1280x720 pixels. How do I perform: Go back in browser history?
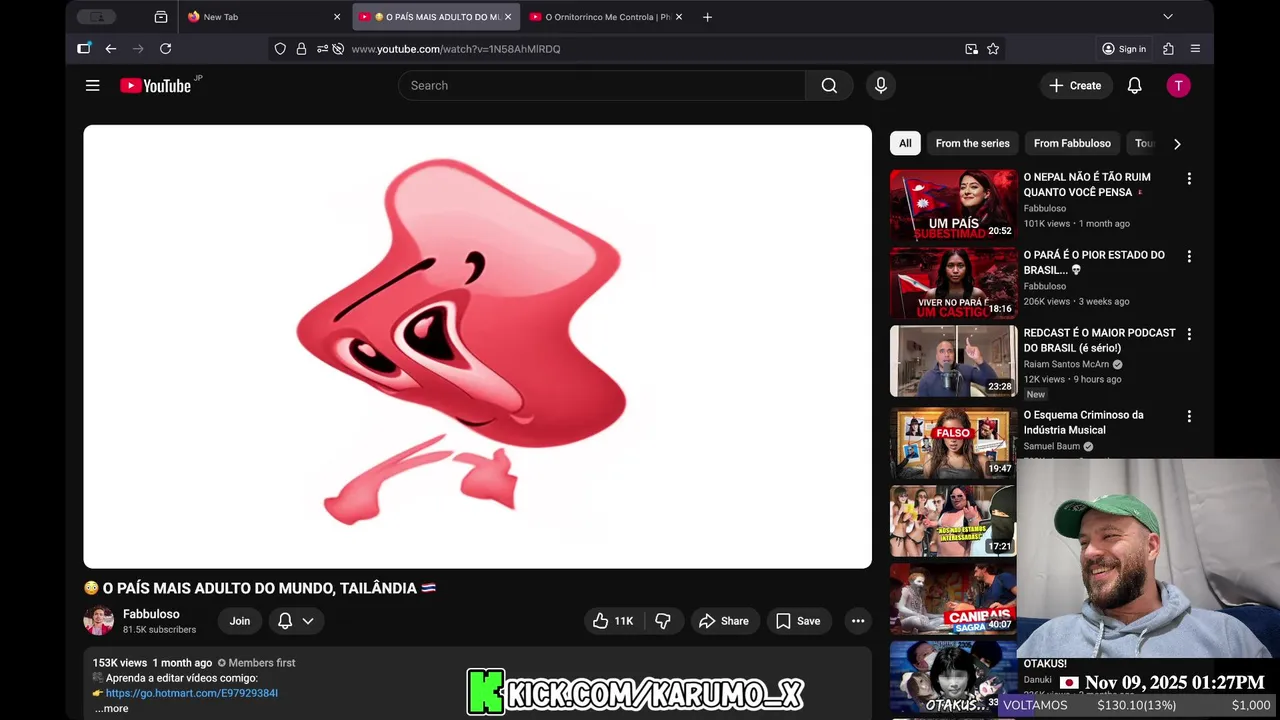click(x=111, y=49)
